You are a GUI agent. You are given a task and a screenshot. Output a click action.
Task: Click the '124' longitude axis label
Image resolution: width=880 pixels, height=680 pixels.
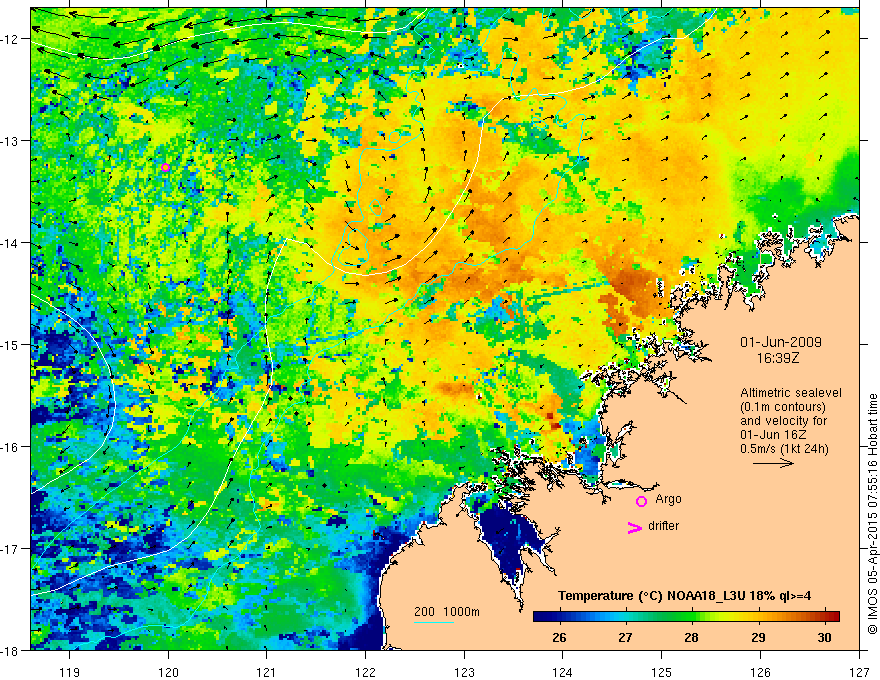pos(563,672)
